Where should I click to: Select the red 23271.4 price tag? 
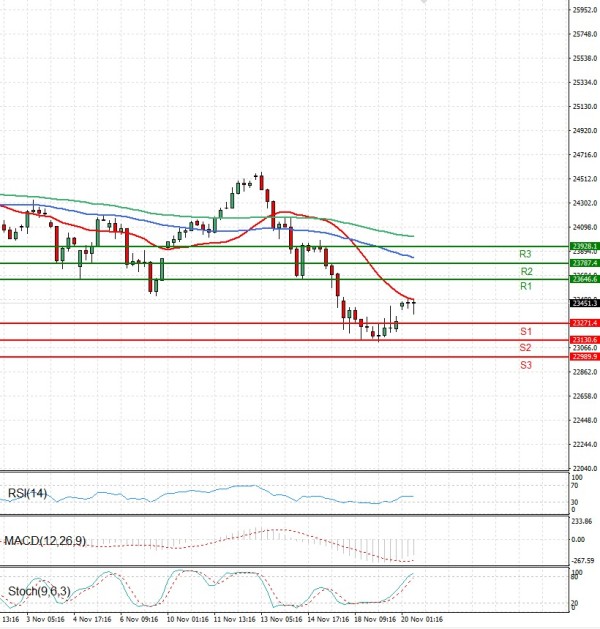[x=584, y=323]
